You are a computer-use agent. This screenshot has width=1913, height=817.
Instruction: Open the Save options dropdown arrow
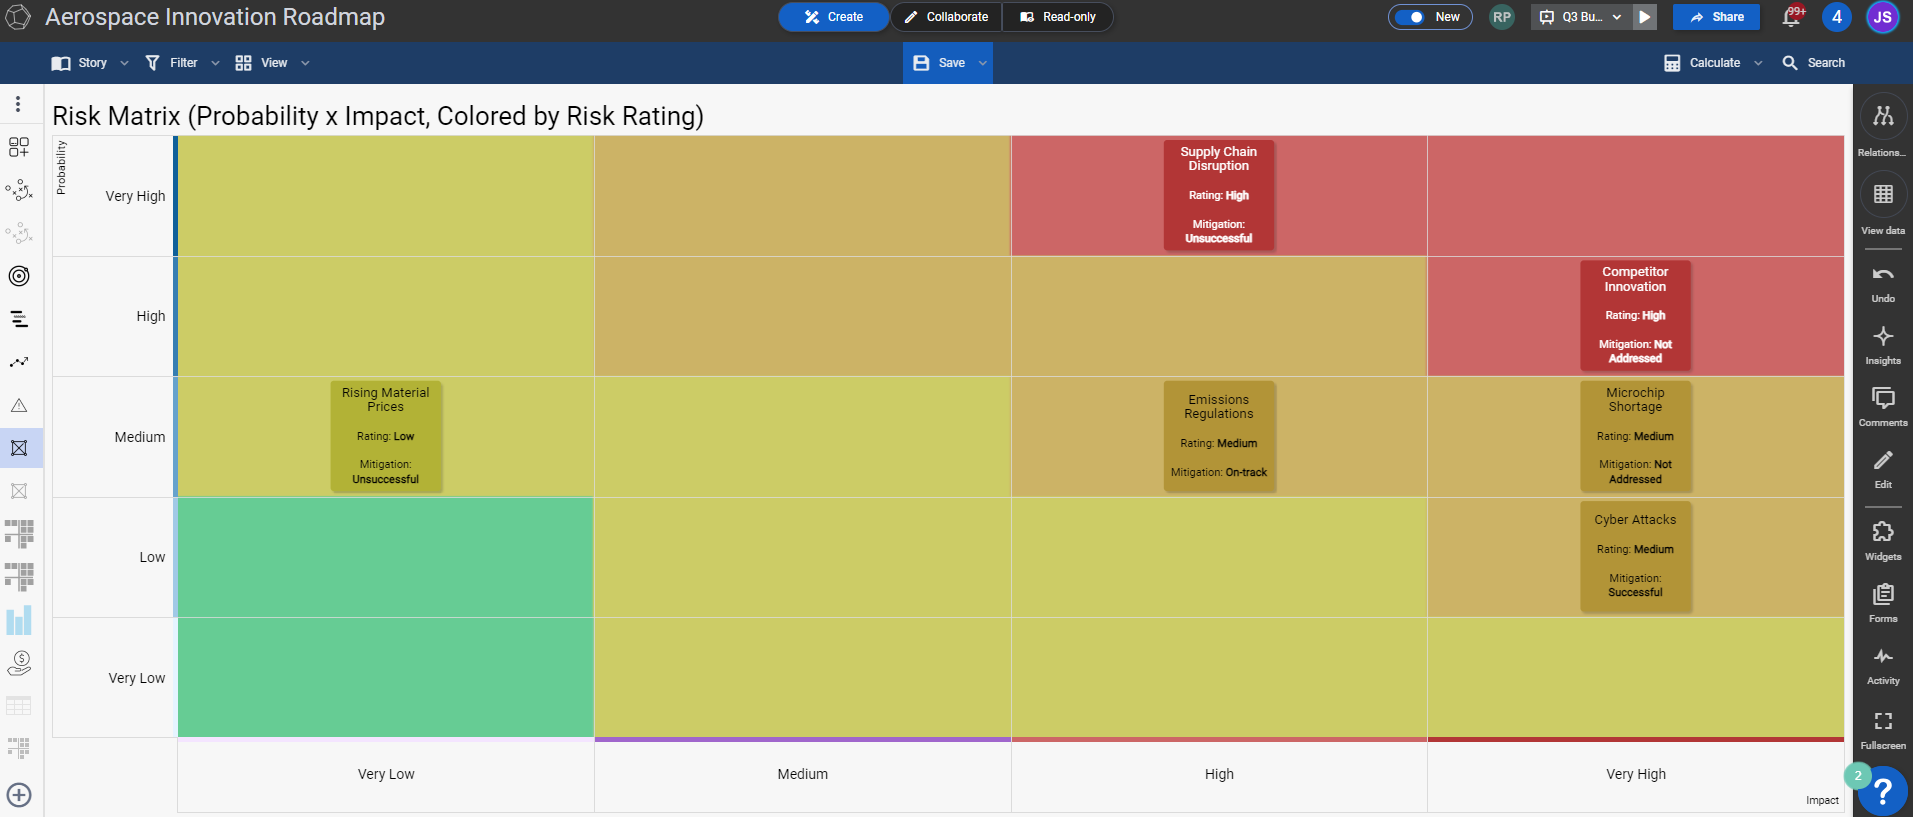[983, 63]
